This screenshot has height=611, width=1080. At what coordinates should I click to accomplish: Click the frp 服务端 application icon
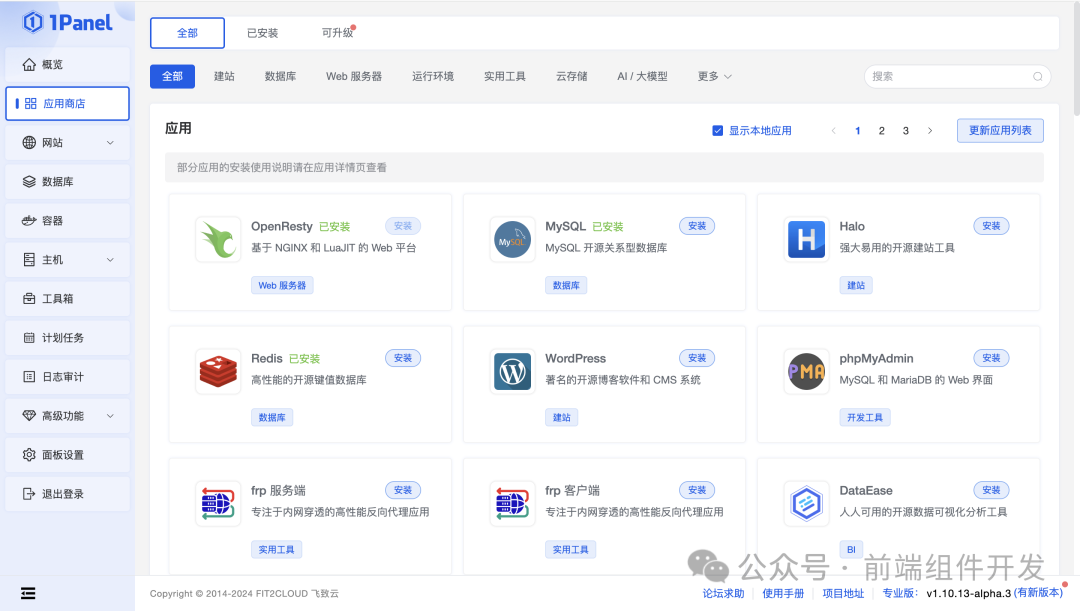click(x=218, y=503)
